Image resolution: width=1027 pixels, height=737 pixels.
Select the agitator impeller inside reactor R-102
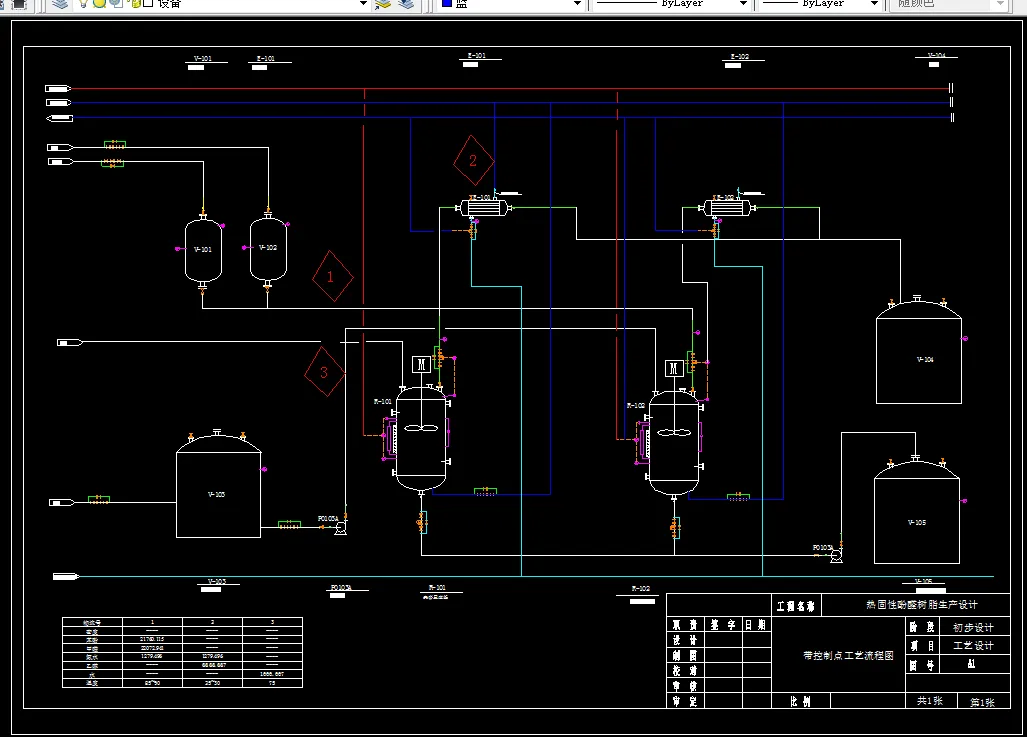tap(673, 432)
